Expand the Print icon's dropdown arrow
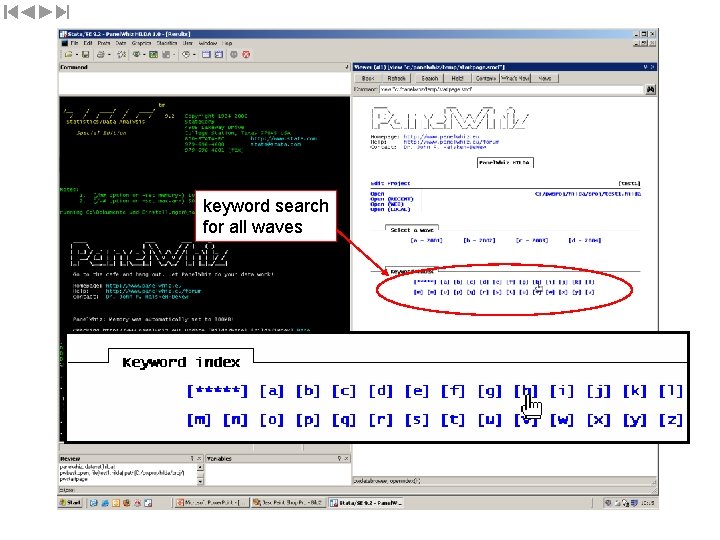Image resolution: width=720 pixels, height=540 pixels. click(x=109, y=55)
